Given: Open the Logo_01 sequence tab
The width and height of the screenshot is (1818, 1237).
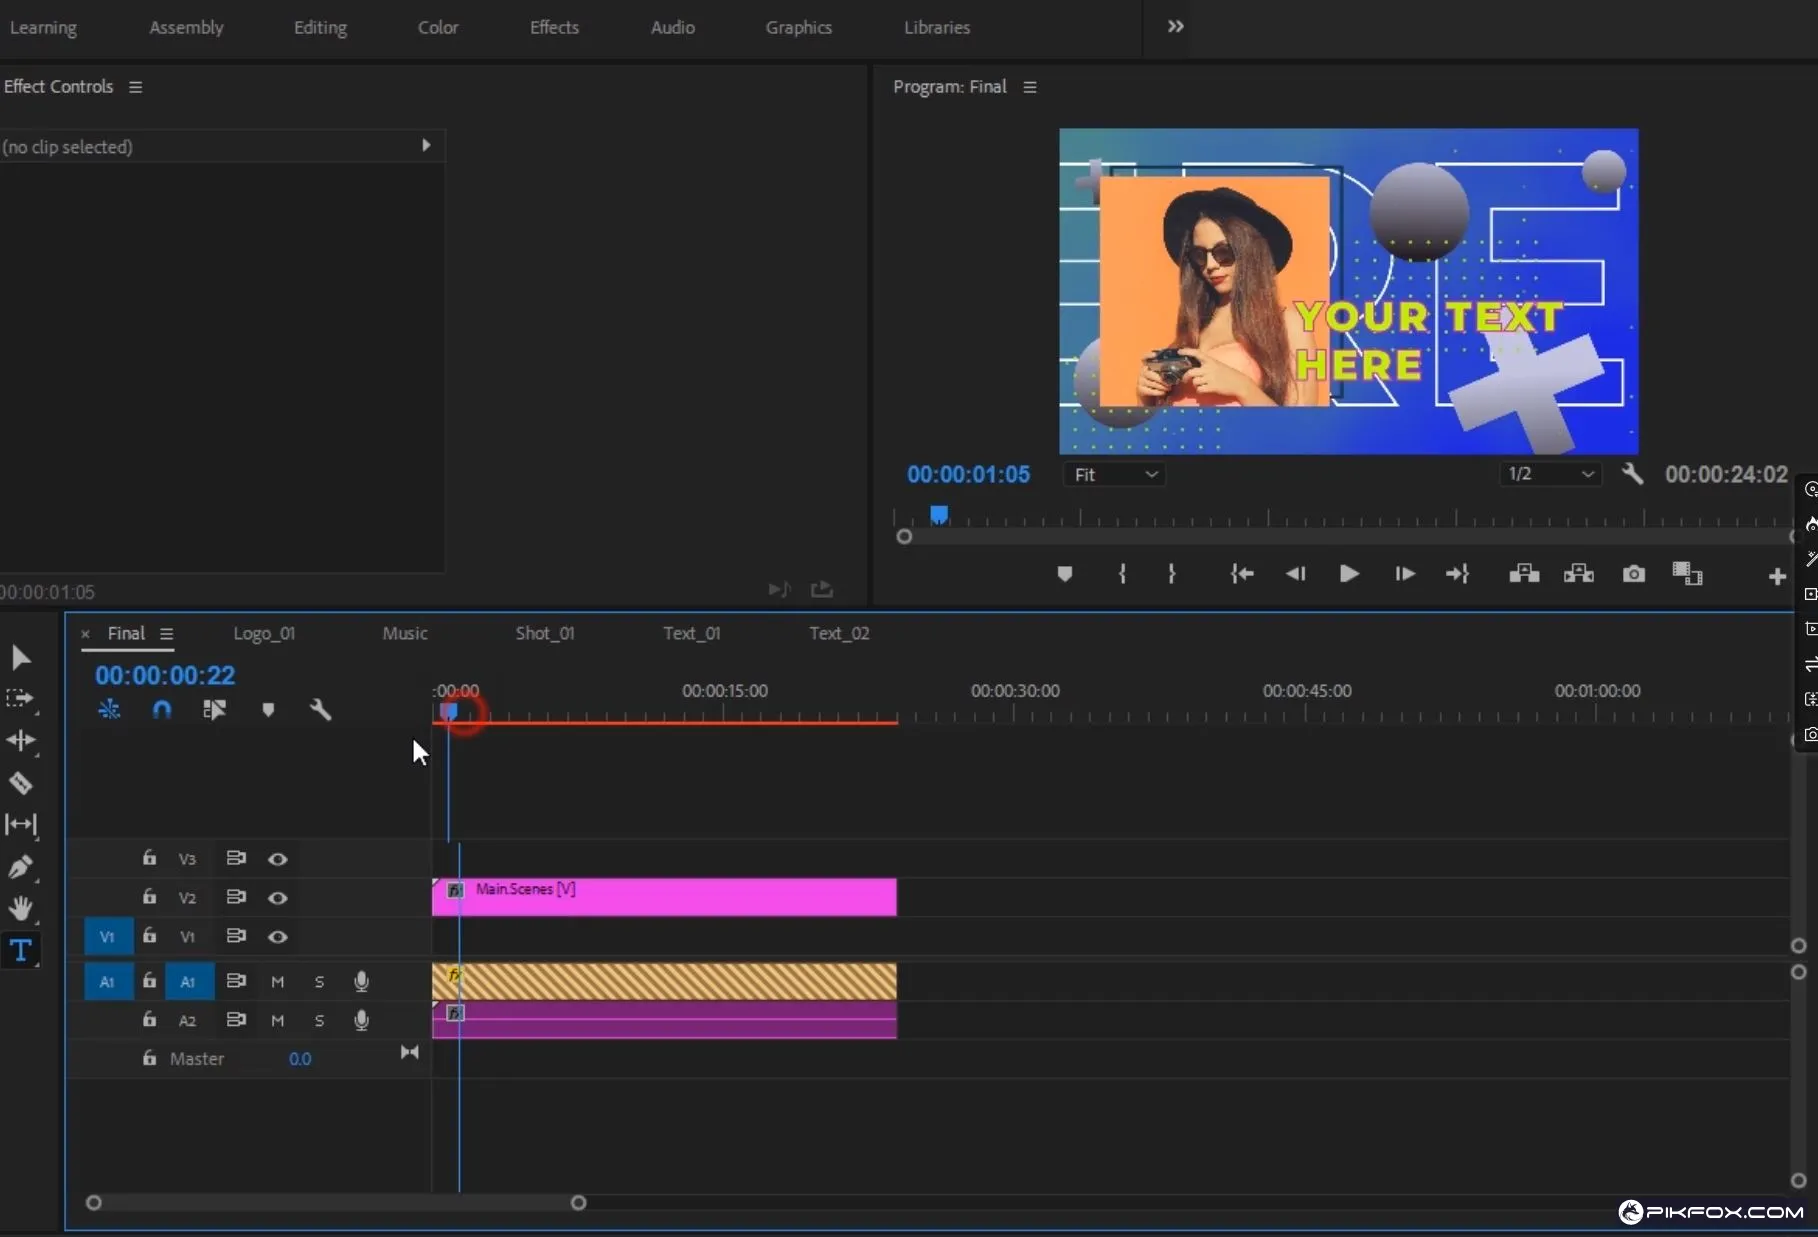Looking at the screenshot, I should point(264,634).
